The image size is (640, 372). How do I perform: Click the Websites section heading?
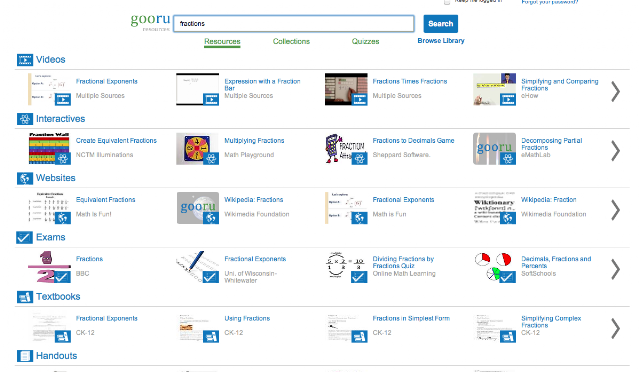56,178
